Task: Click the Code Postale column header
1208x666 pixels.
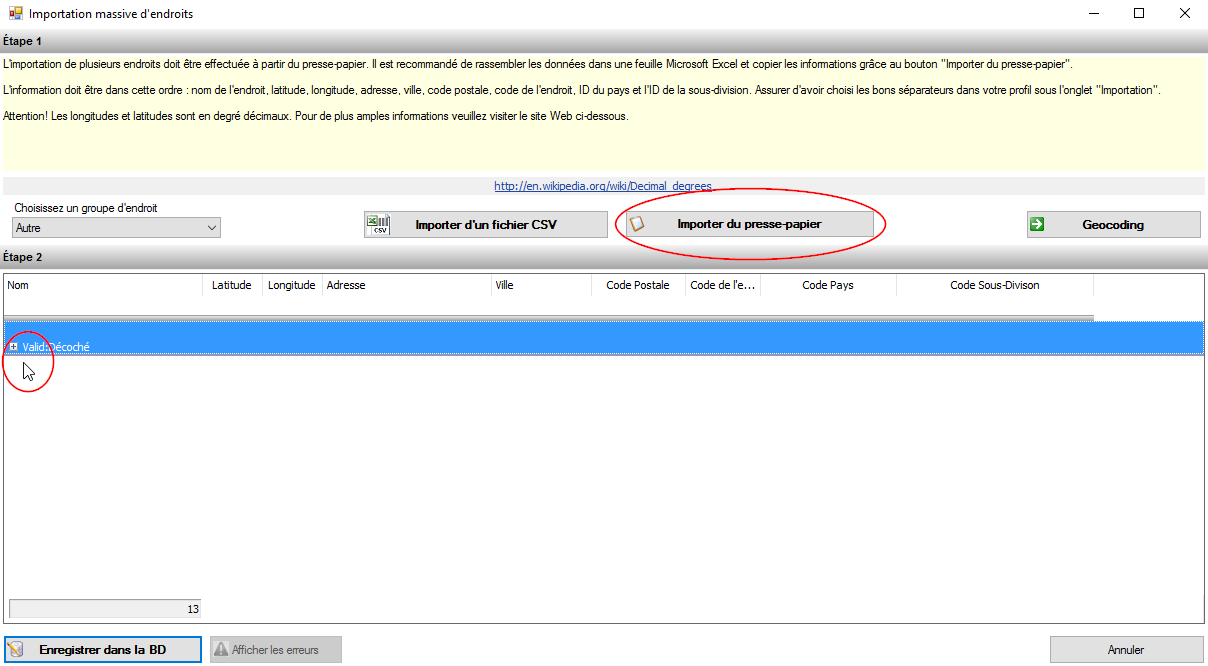Action: pos(638,285)
